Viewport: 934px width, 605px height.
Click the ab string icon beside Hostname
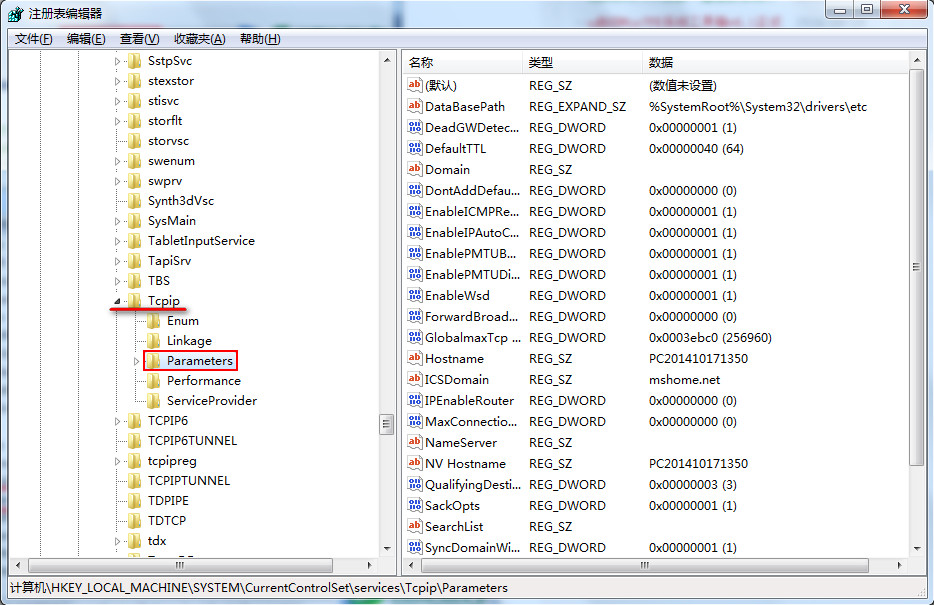click(414, 358)
